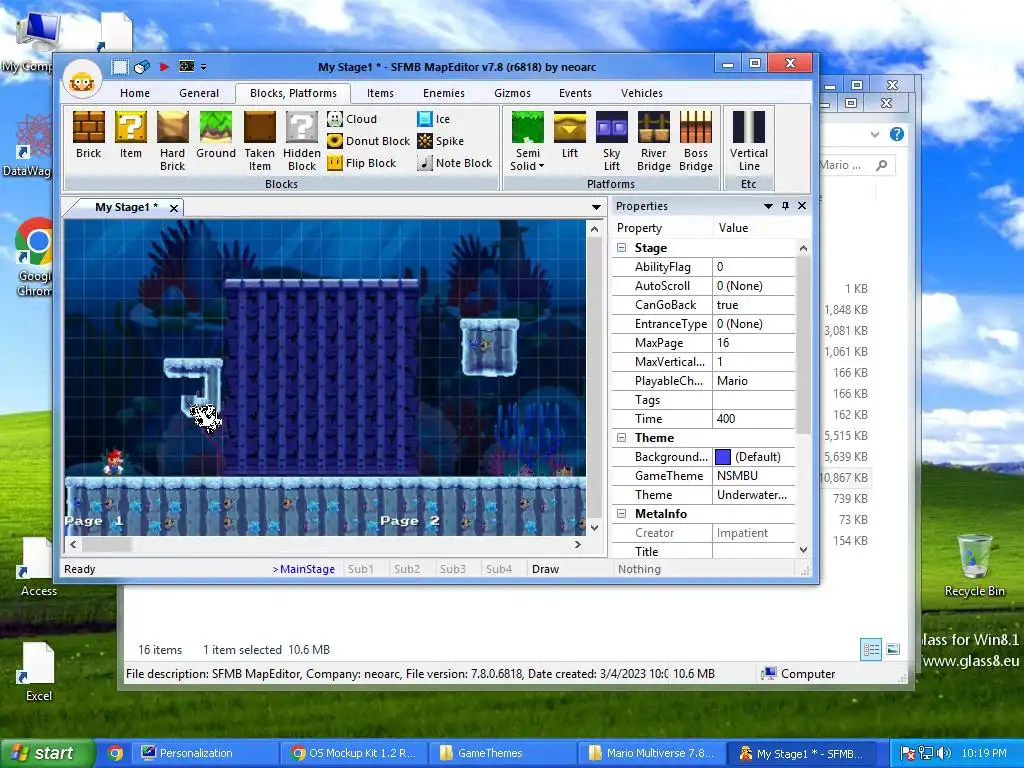1024x768 pixels.
Task: Select the Brick block tool
Action: point(89,136)
